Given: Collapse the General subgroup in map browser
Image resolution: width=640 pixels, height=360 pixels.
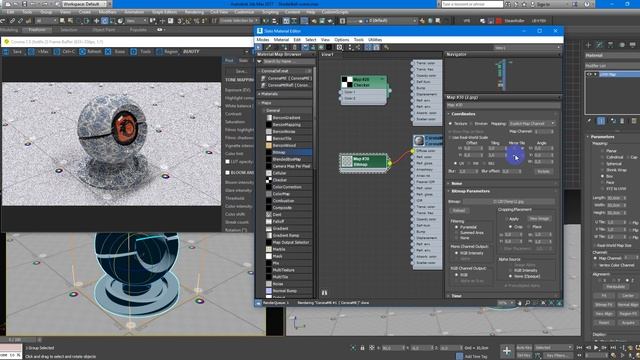Looking at the screenshot, I should click(264, 111).
